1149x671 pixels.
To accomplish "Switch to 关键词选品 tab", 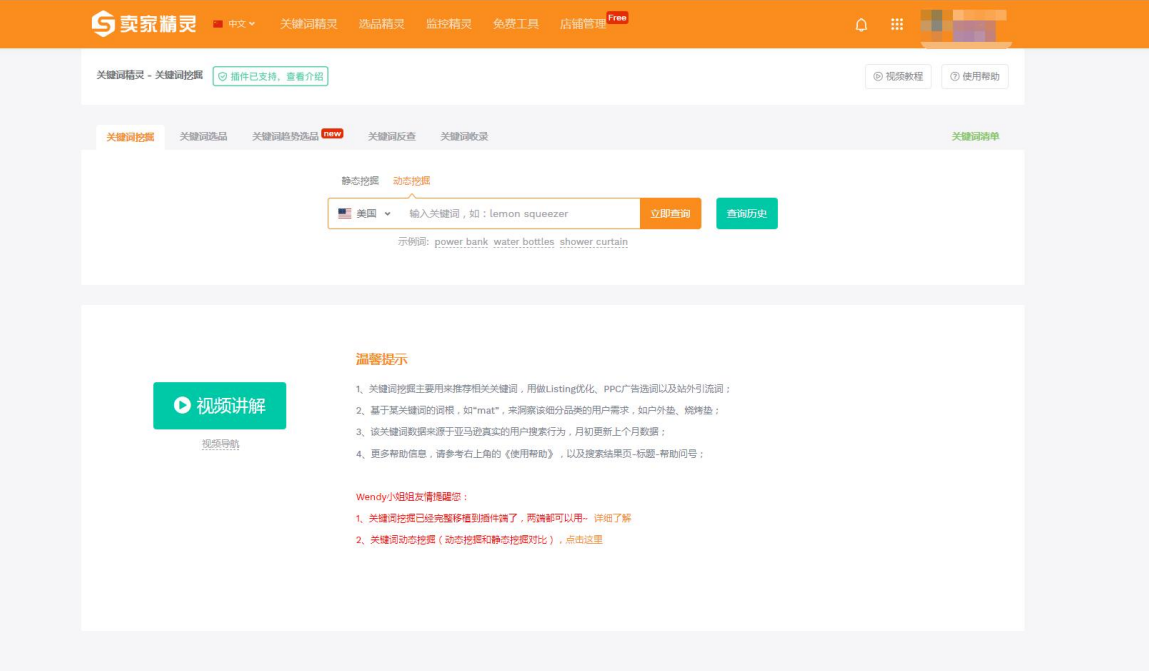I will click(x=203, y=137).
